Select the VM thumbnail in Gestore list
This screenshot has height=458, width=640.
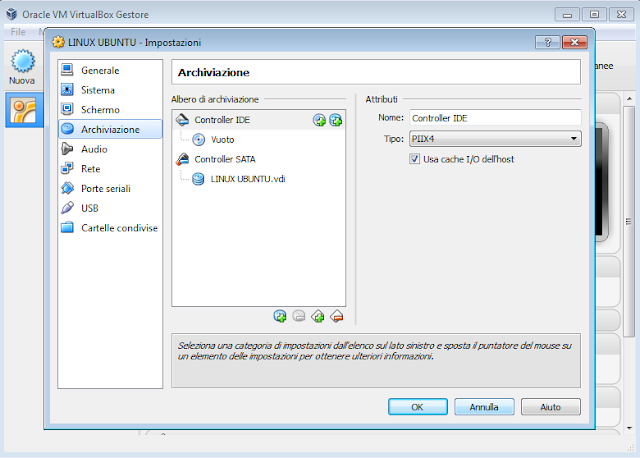point(24,110)
